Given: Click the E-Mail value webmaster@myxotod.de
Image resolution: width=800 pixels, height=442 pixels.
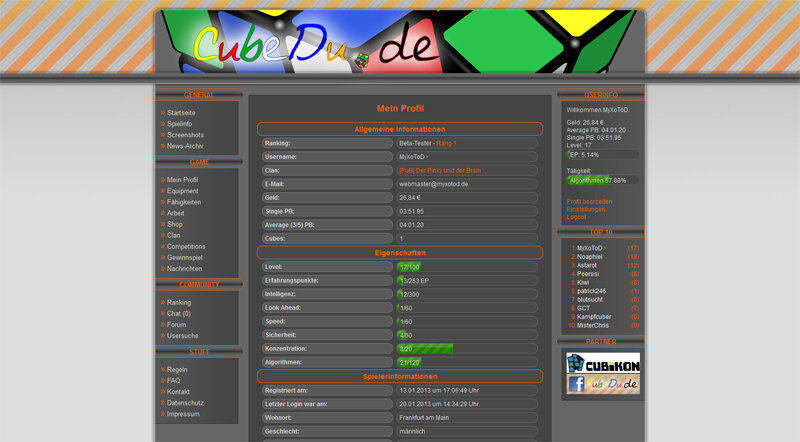Looking at the screenshot, I should (x=433, y=184).
